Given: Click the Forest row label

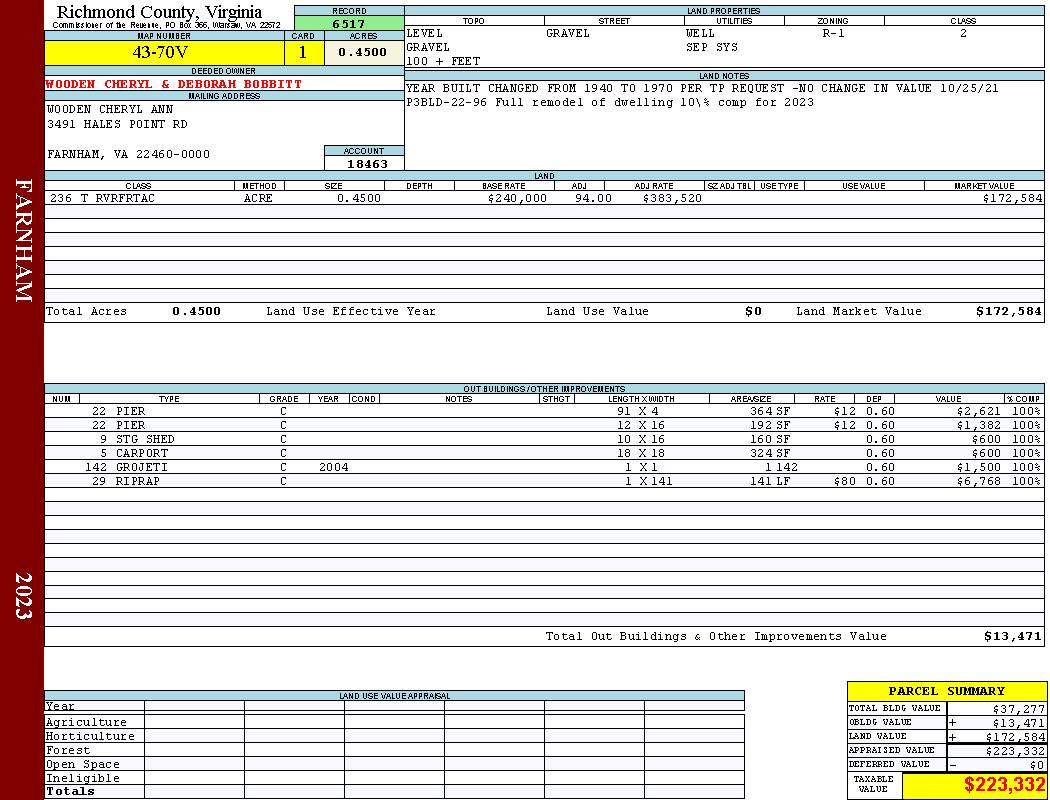Looking at the screenshot, I should tap(68, 750).
